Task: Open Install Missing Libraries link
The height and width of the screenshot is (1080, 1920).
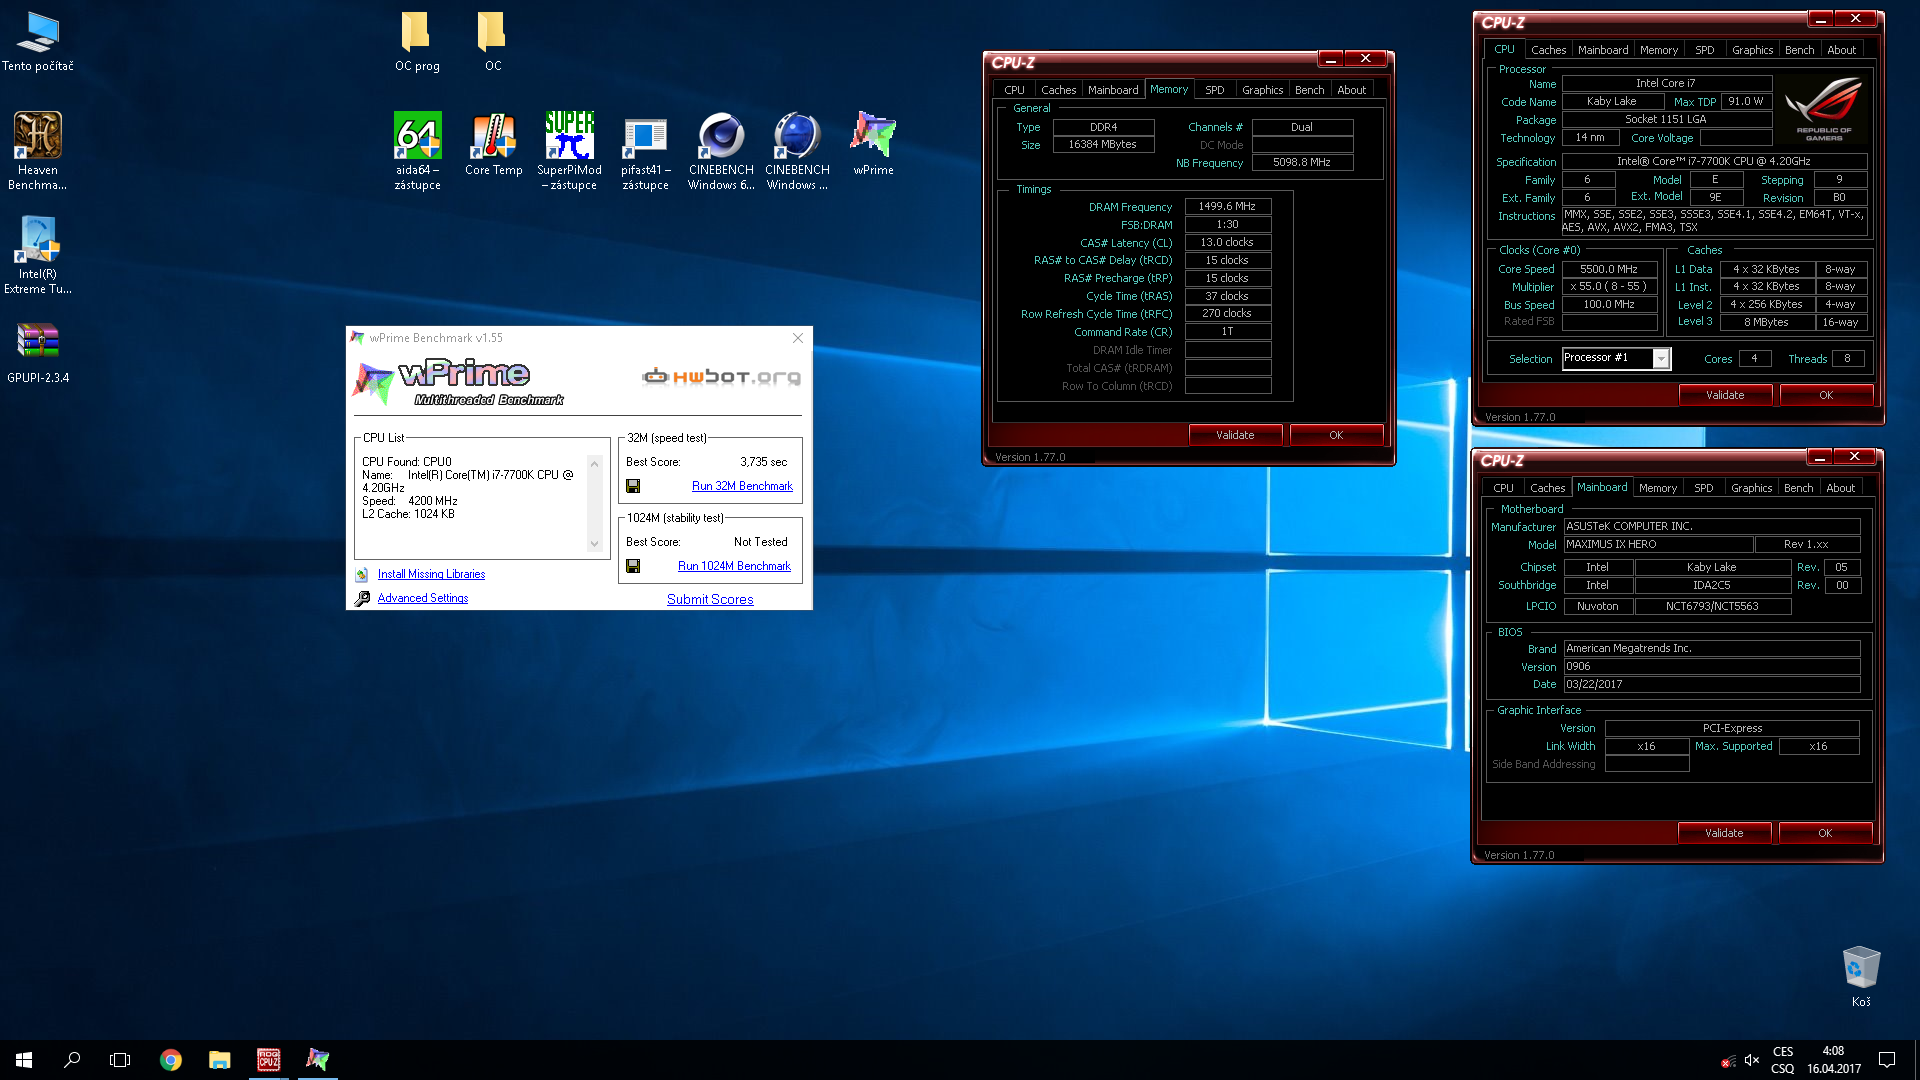Action: (431, 574)
